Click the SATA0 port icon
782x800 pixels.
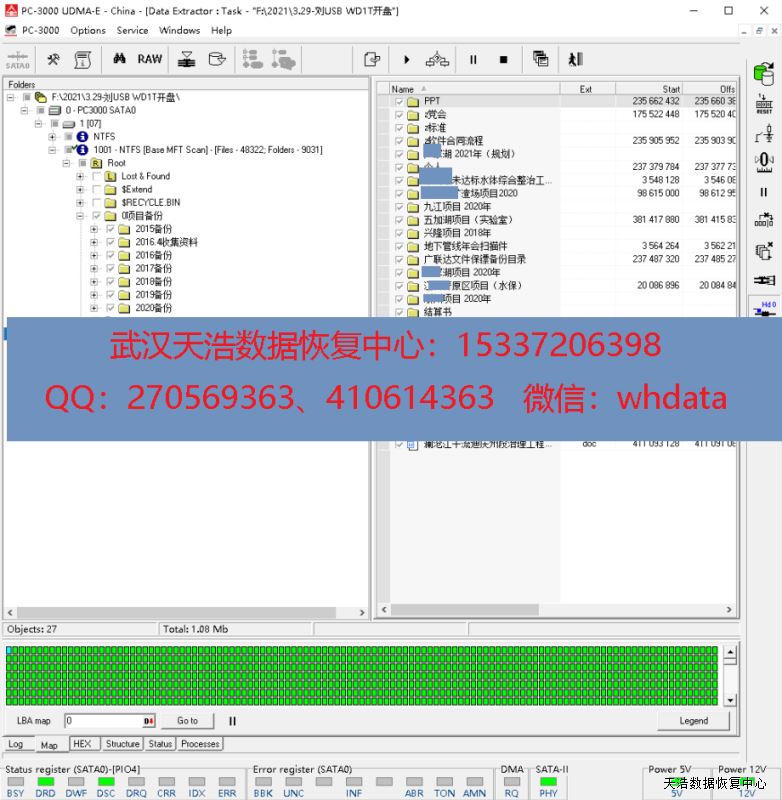(18, 59)
